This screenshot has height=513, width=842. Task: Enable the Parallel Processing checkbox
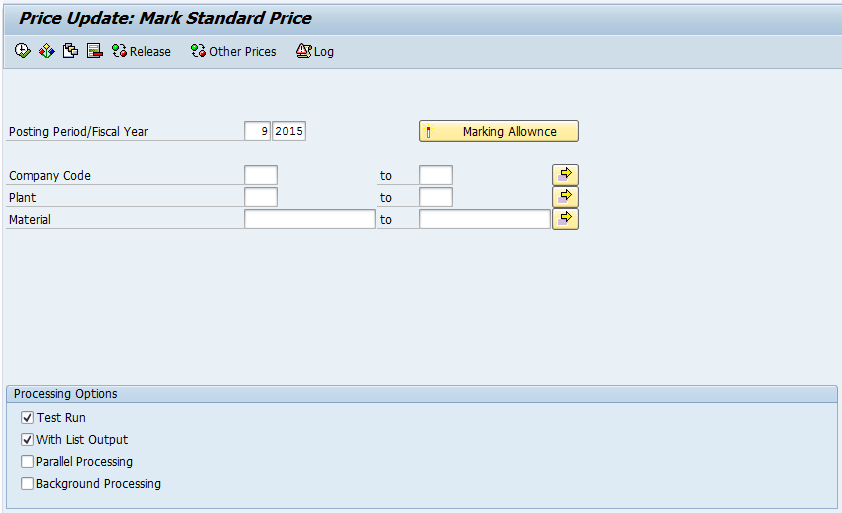[27, 461]
